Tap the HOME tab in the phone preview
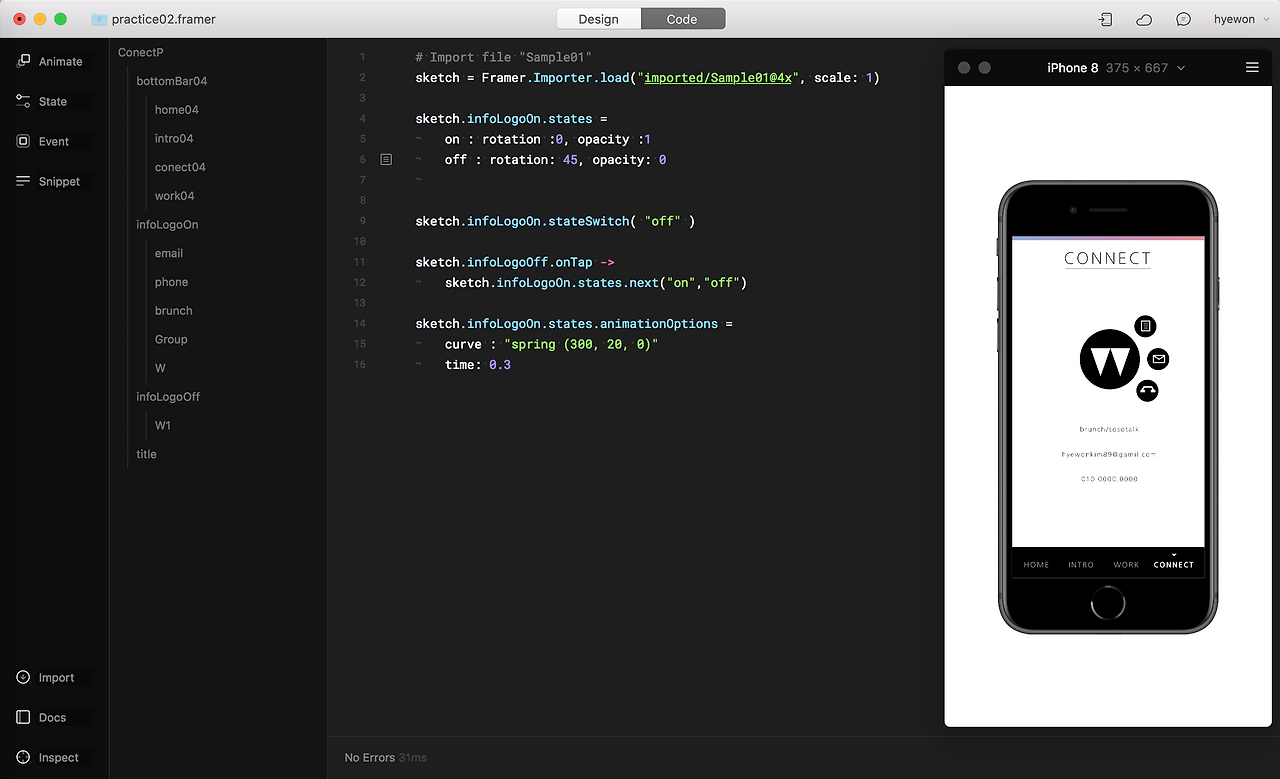 (1036, 565)
